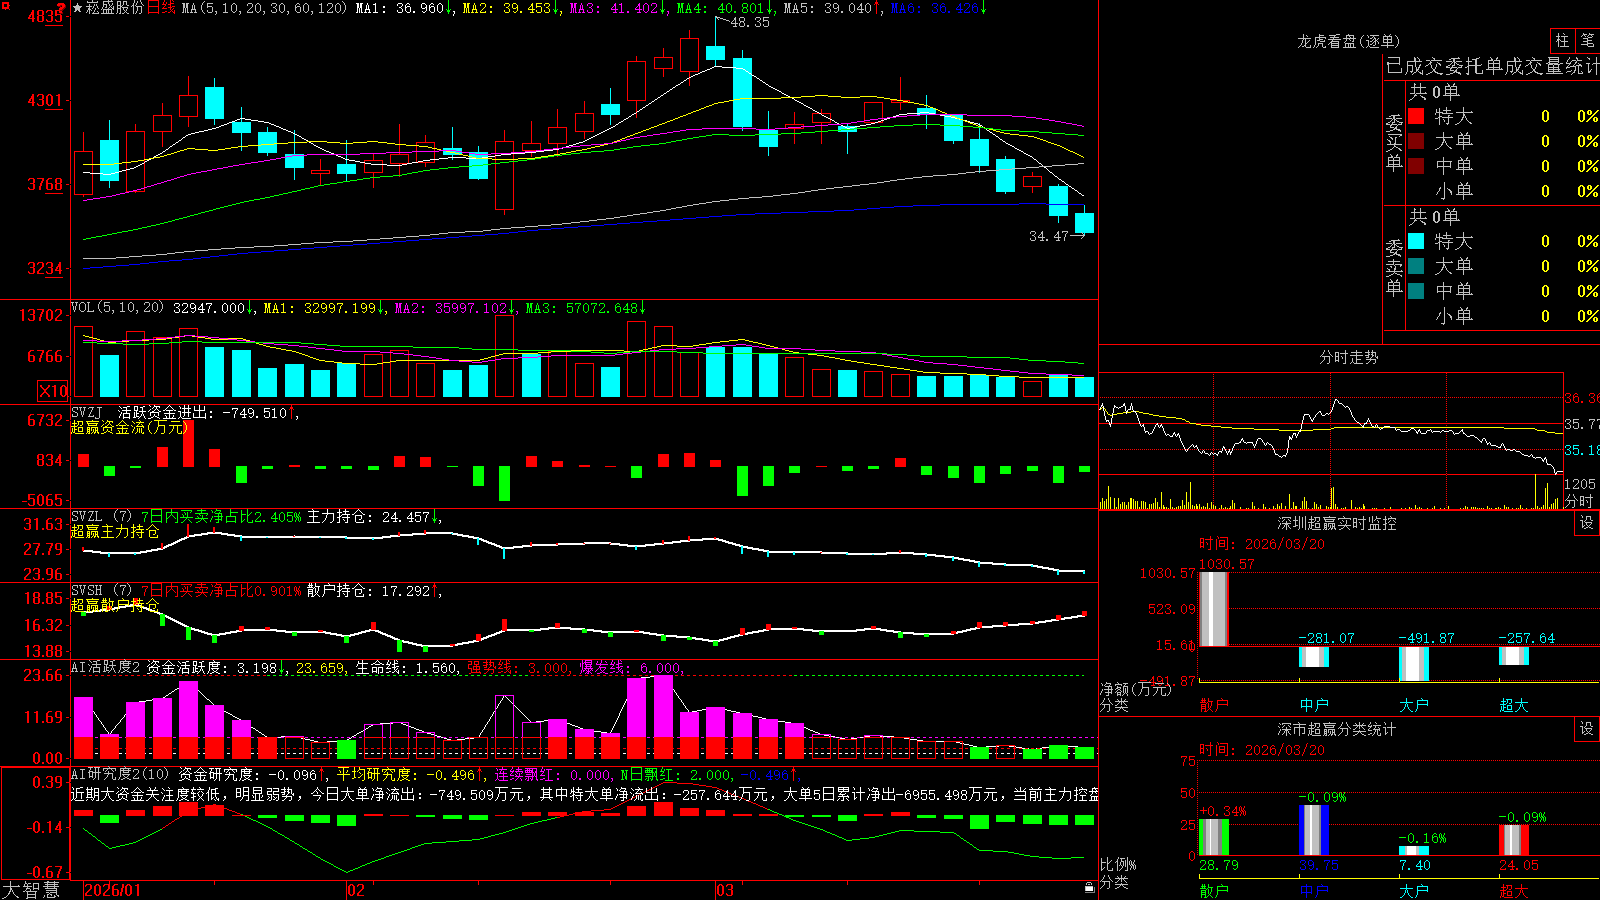
Task: Click the dark red 大单 buy-order swatch
Action: pos(1416,141)
